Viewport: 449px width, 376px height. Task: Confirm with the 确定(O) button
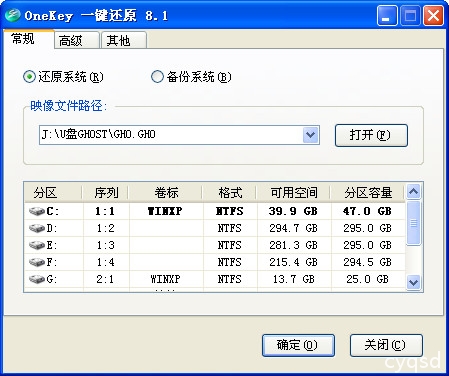pos(298,345)
